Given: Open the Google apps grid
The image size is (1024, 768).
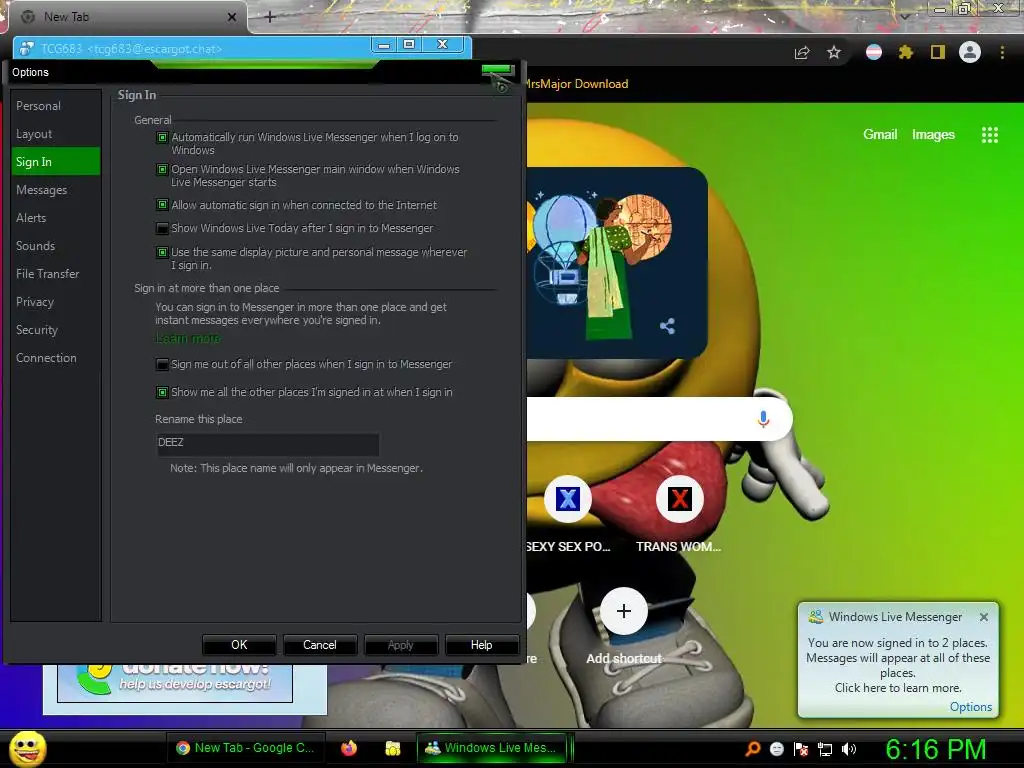Looking at the screenshot, I should tap(990, 135).
